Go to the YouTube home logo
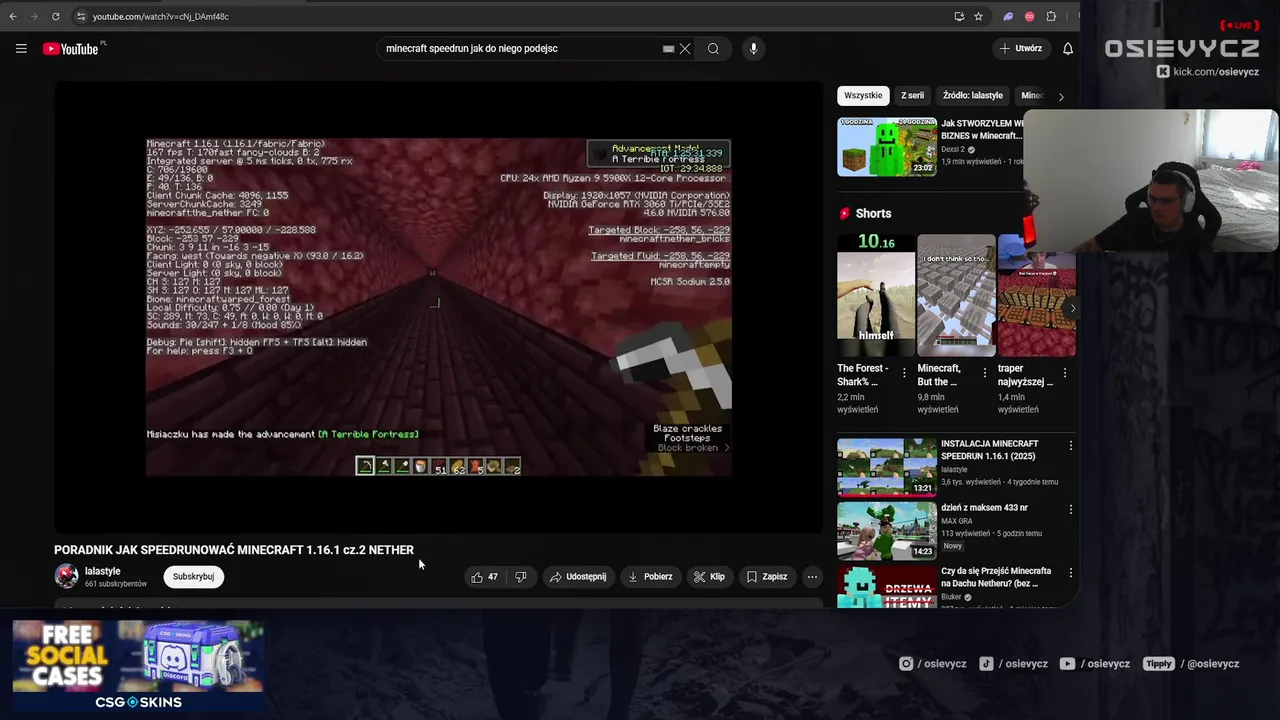The height and width of the screenshot is (720, 1280). (71, 48)
